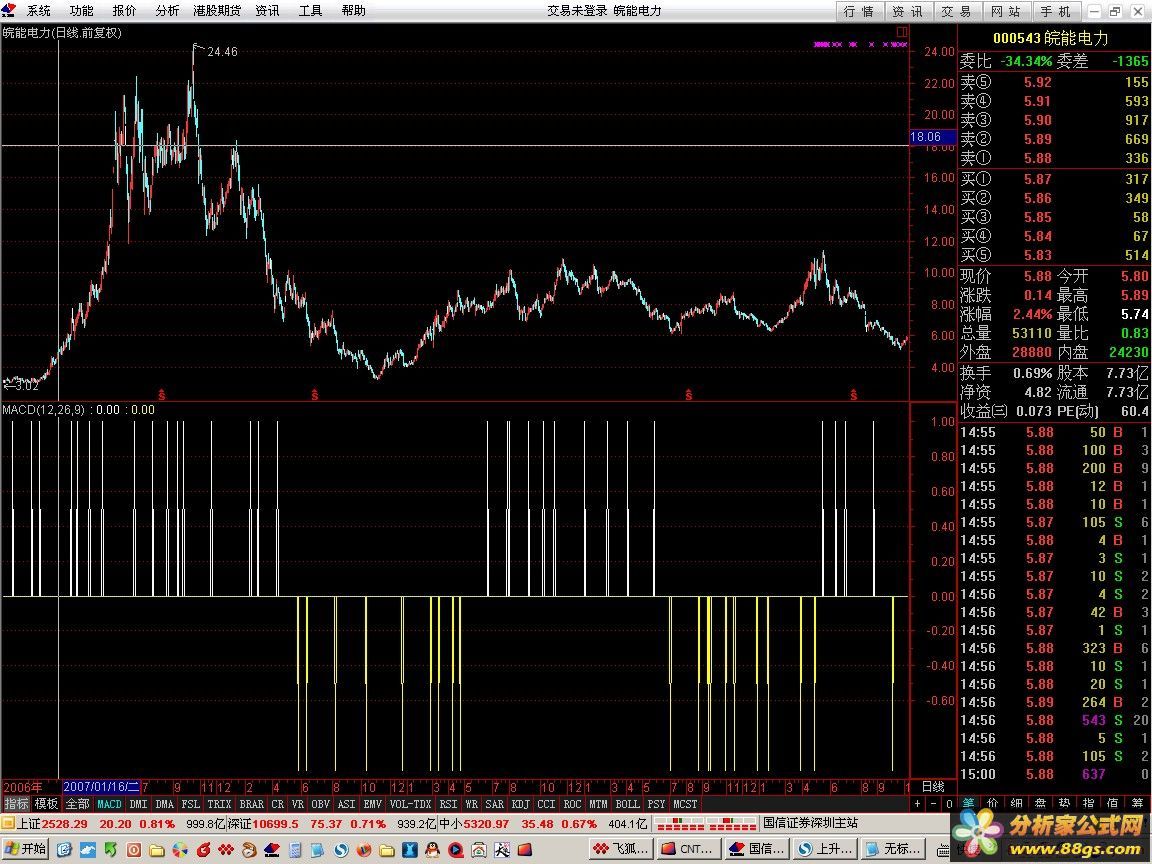Click the red swirl G quick launch icon
The height and width of the screenshot is (864, 1152).
pyautogui.click(x=203, y=850)
